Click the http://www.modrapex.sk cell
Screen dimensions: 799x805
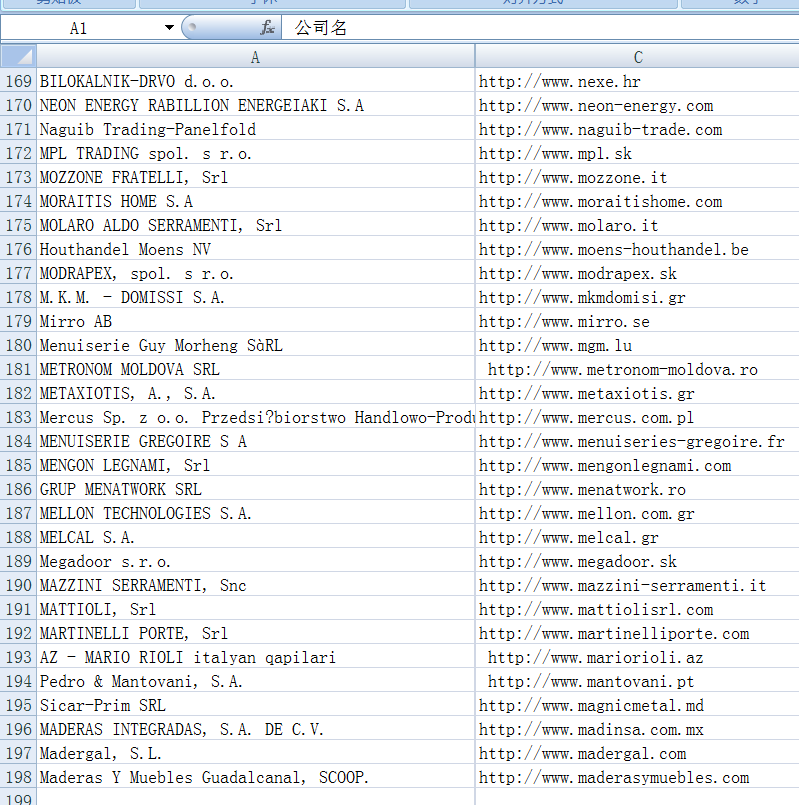pyautogui.click(x=637, y=273)
